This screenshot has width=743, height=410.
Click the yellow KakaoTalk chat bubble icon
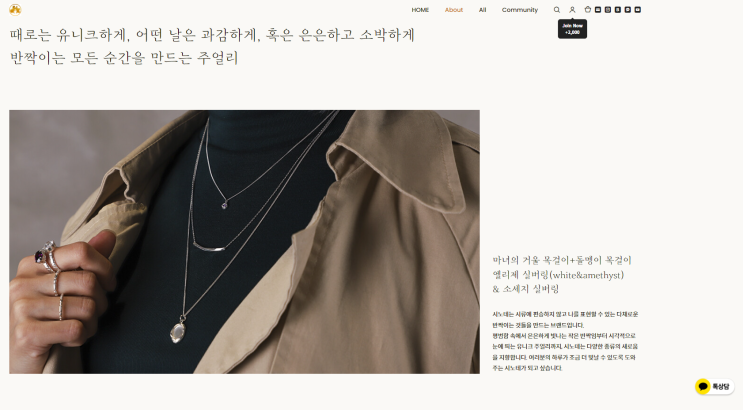tap(703, 386)
